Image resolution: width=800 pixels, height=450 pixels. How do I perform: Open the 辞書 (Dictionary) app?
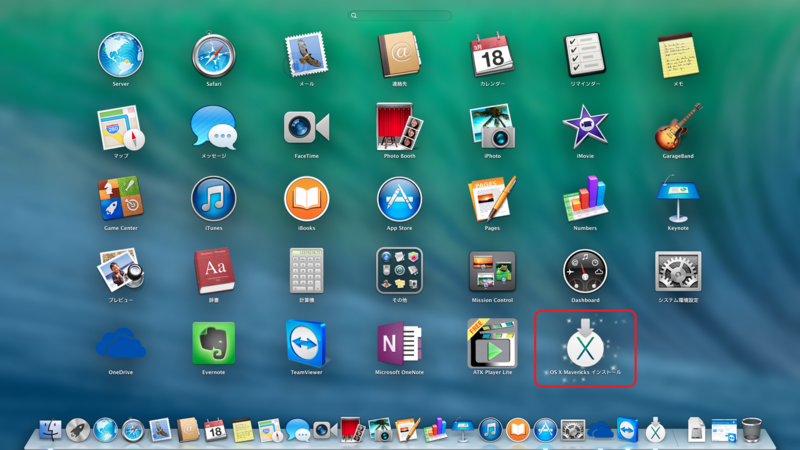click(x=214, y=271)
